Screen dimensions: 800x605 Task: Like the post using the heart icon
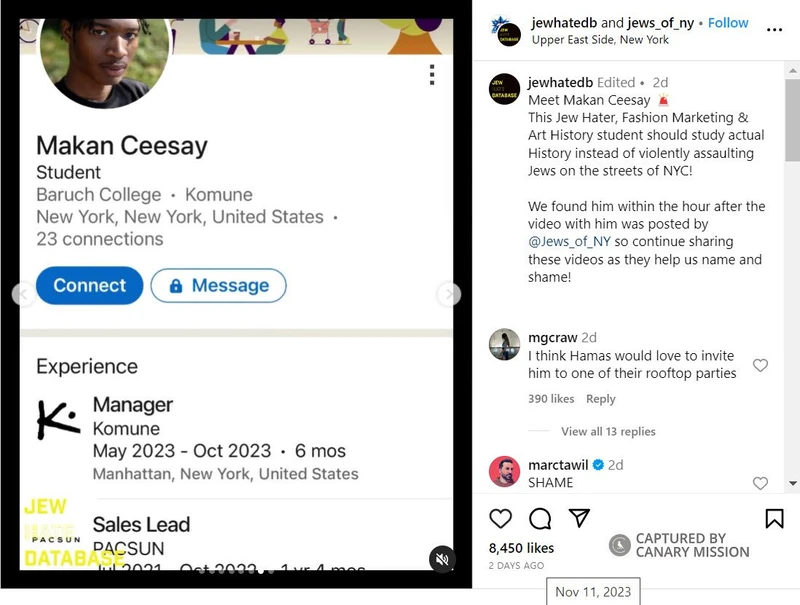coord(499,519)
